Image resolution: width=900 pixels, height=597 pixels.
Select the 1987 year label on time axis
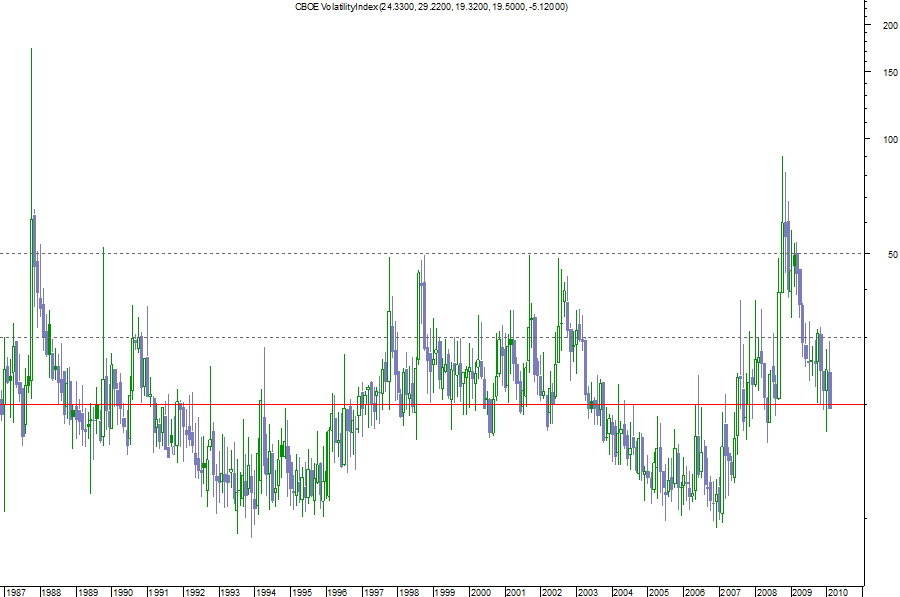(x=15, y=592)
